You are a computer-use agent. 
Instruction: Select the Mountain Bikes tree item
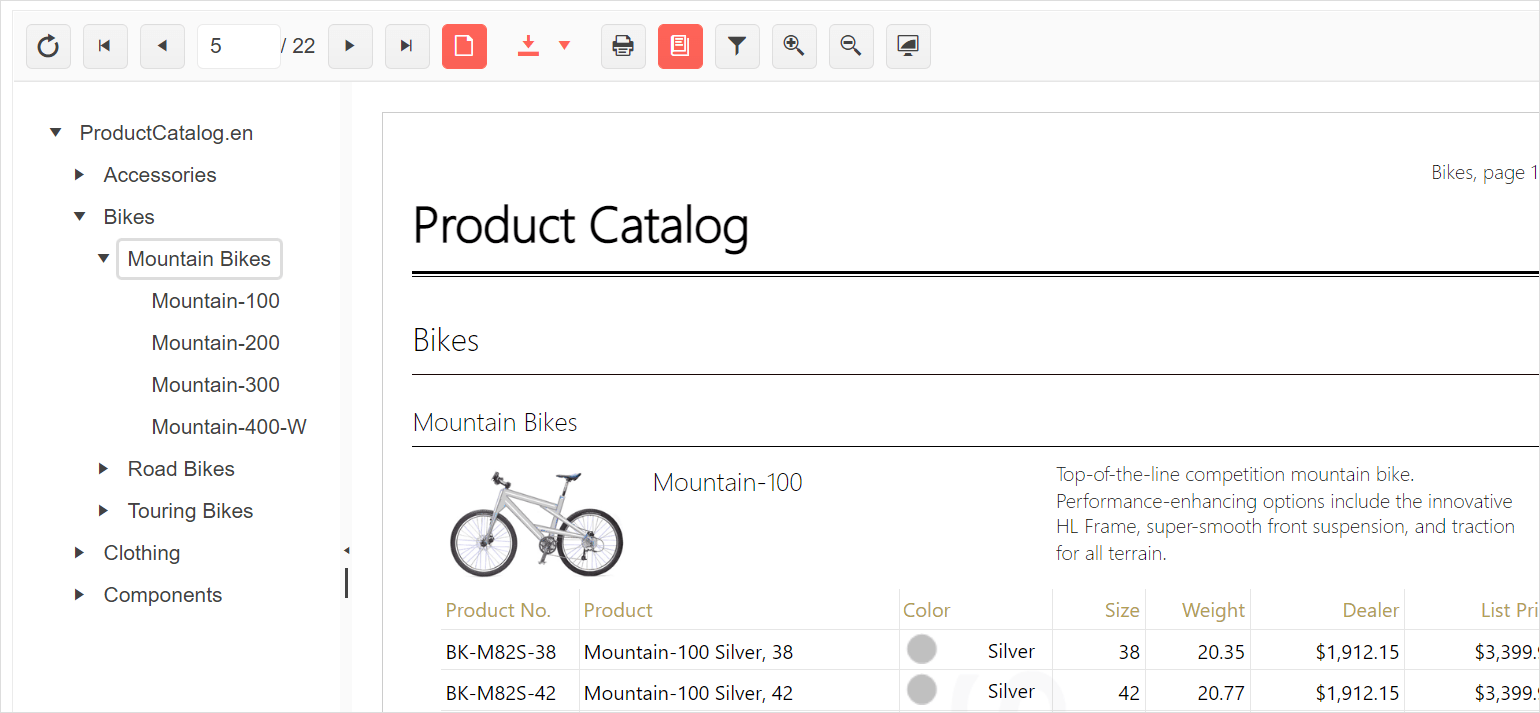(x=199, y=259)
